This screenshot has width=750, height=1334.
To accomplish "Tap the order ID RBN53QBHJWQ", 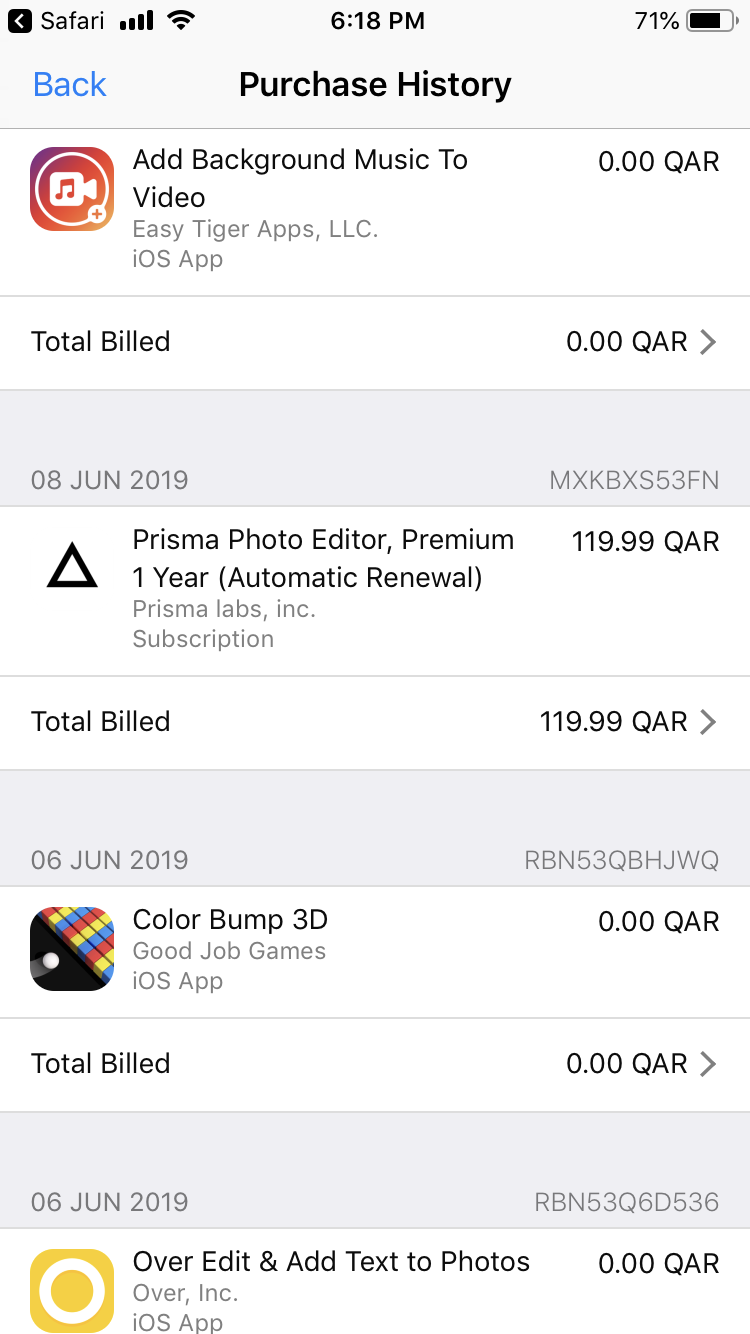I will coord(621,860).
